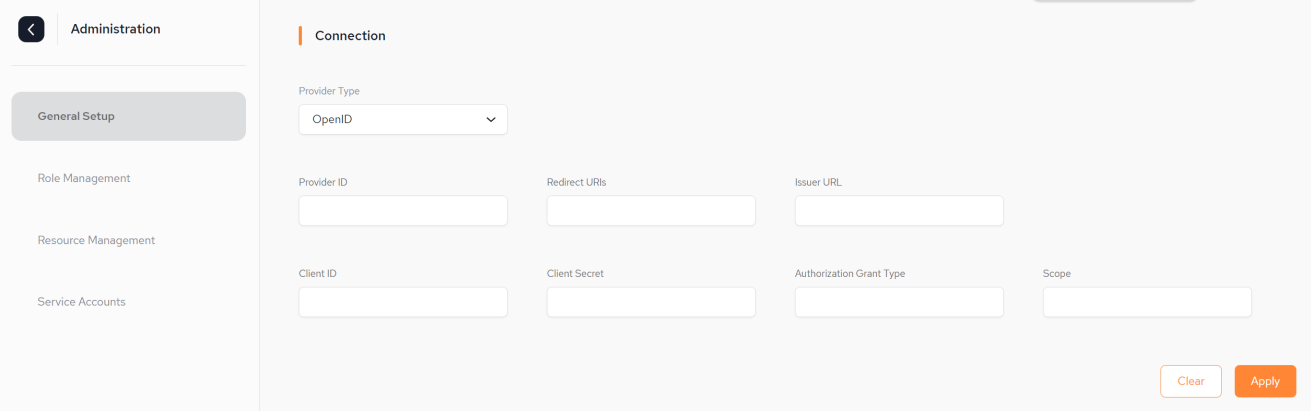Screen dimensions: 1311x411
Task: Click inside the Issuer URL field
Action: [899, 211]
